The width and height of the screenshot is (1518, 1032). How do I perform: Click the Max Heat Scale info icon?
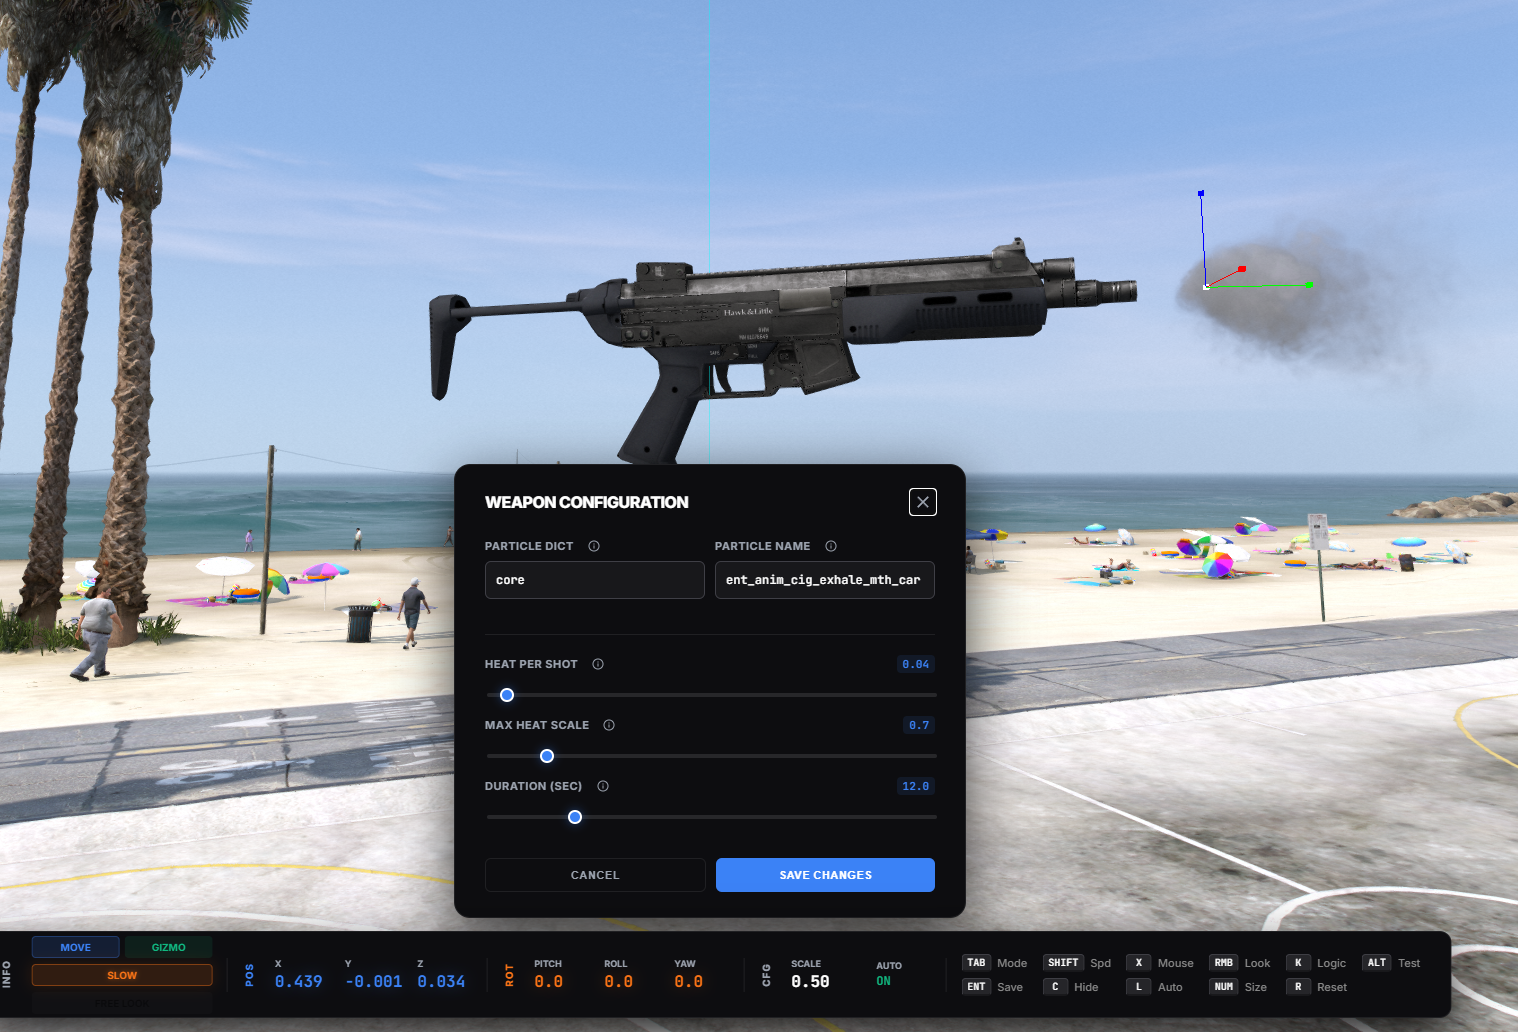(x=609, y=724)
